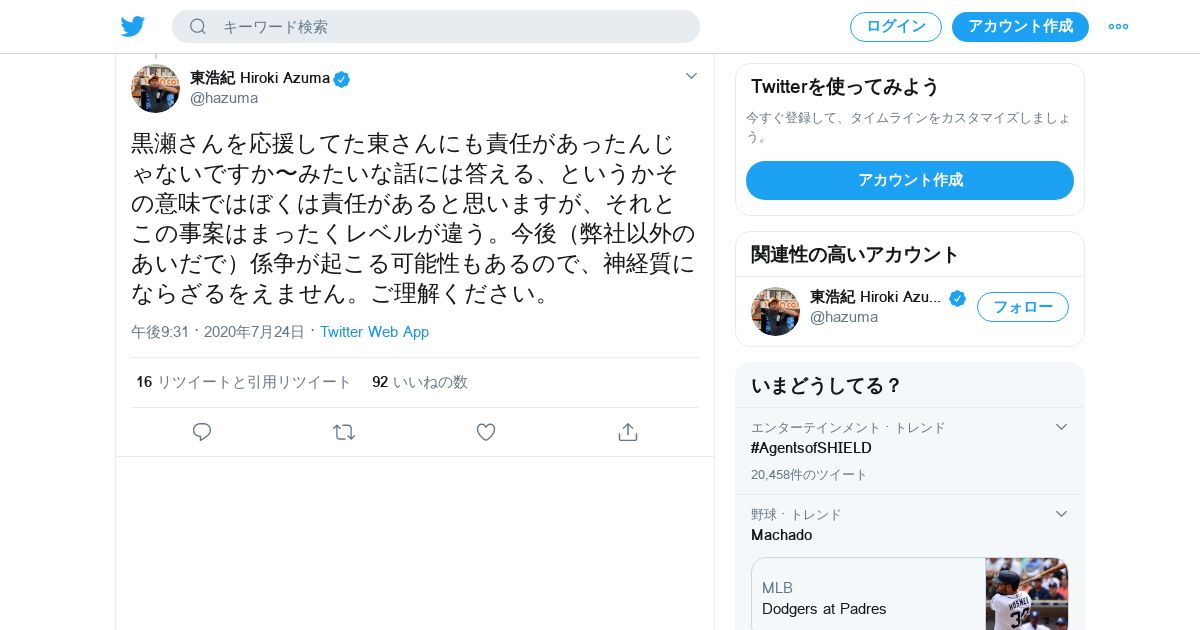Image resolution: width=1200 pixels, height=630 pixels.
Task: Expand options for Machado trend
Action: pyautogui.click(x=1062, y=514)
